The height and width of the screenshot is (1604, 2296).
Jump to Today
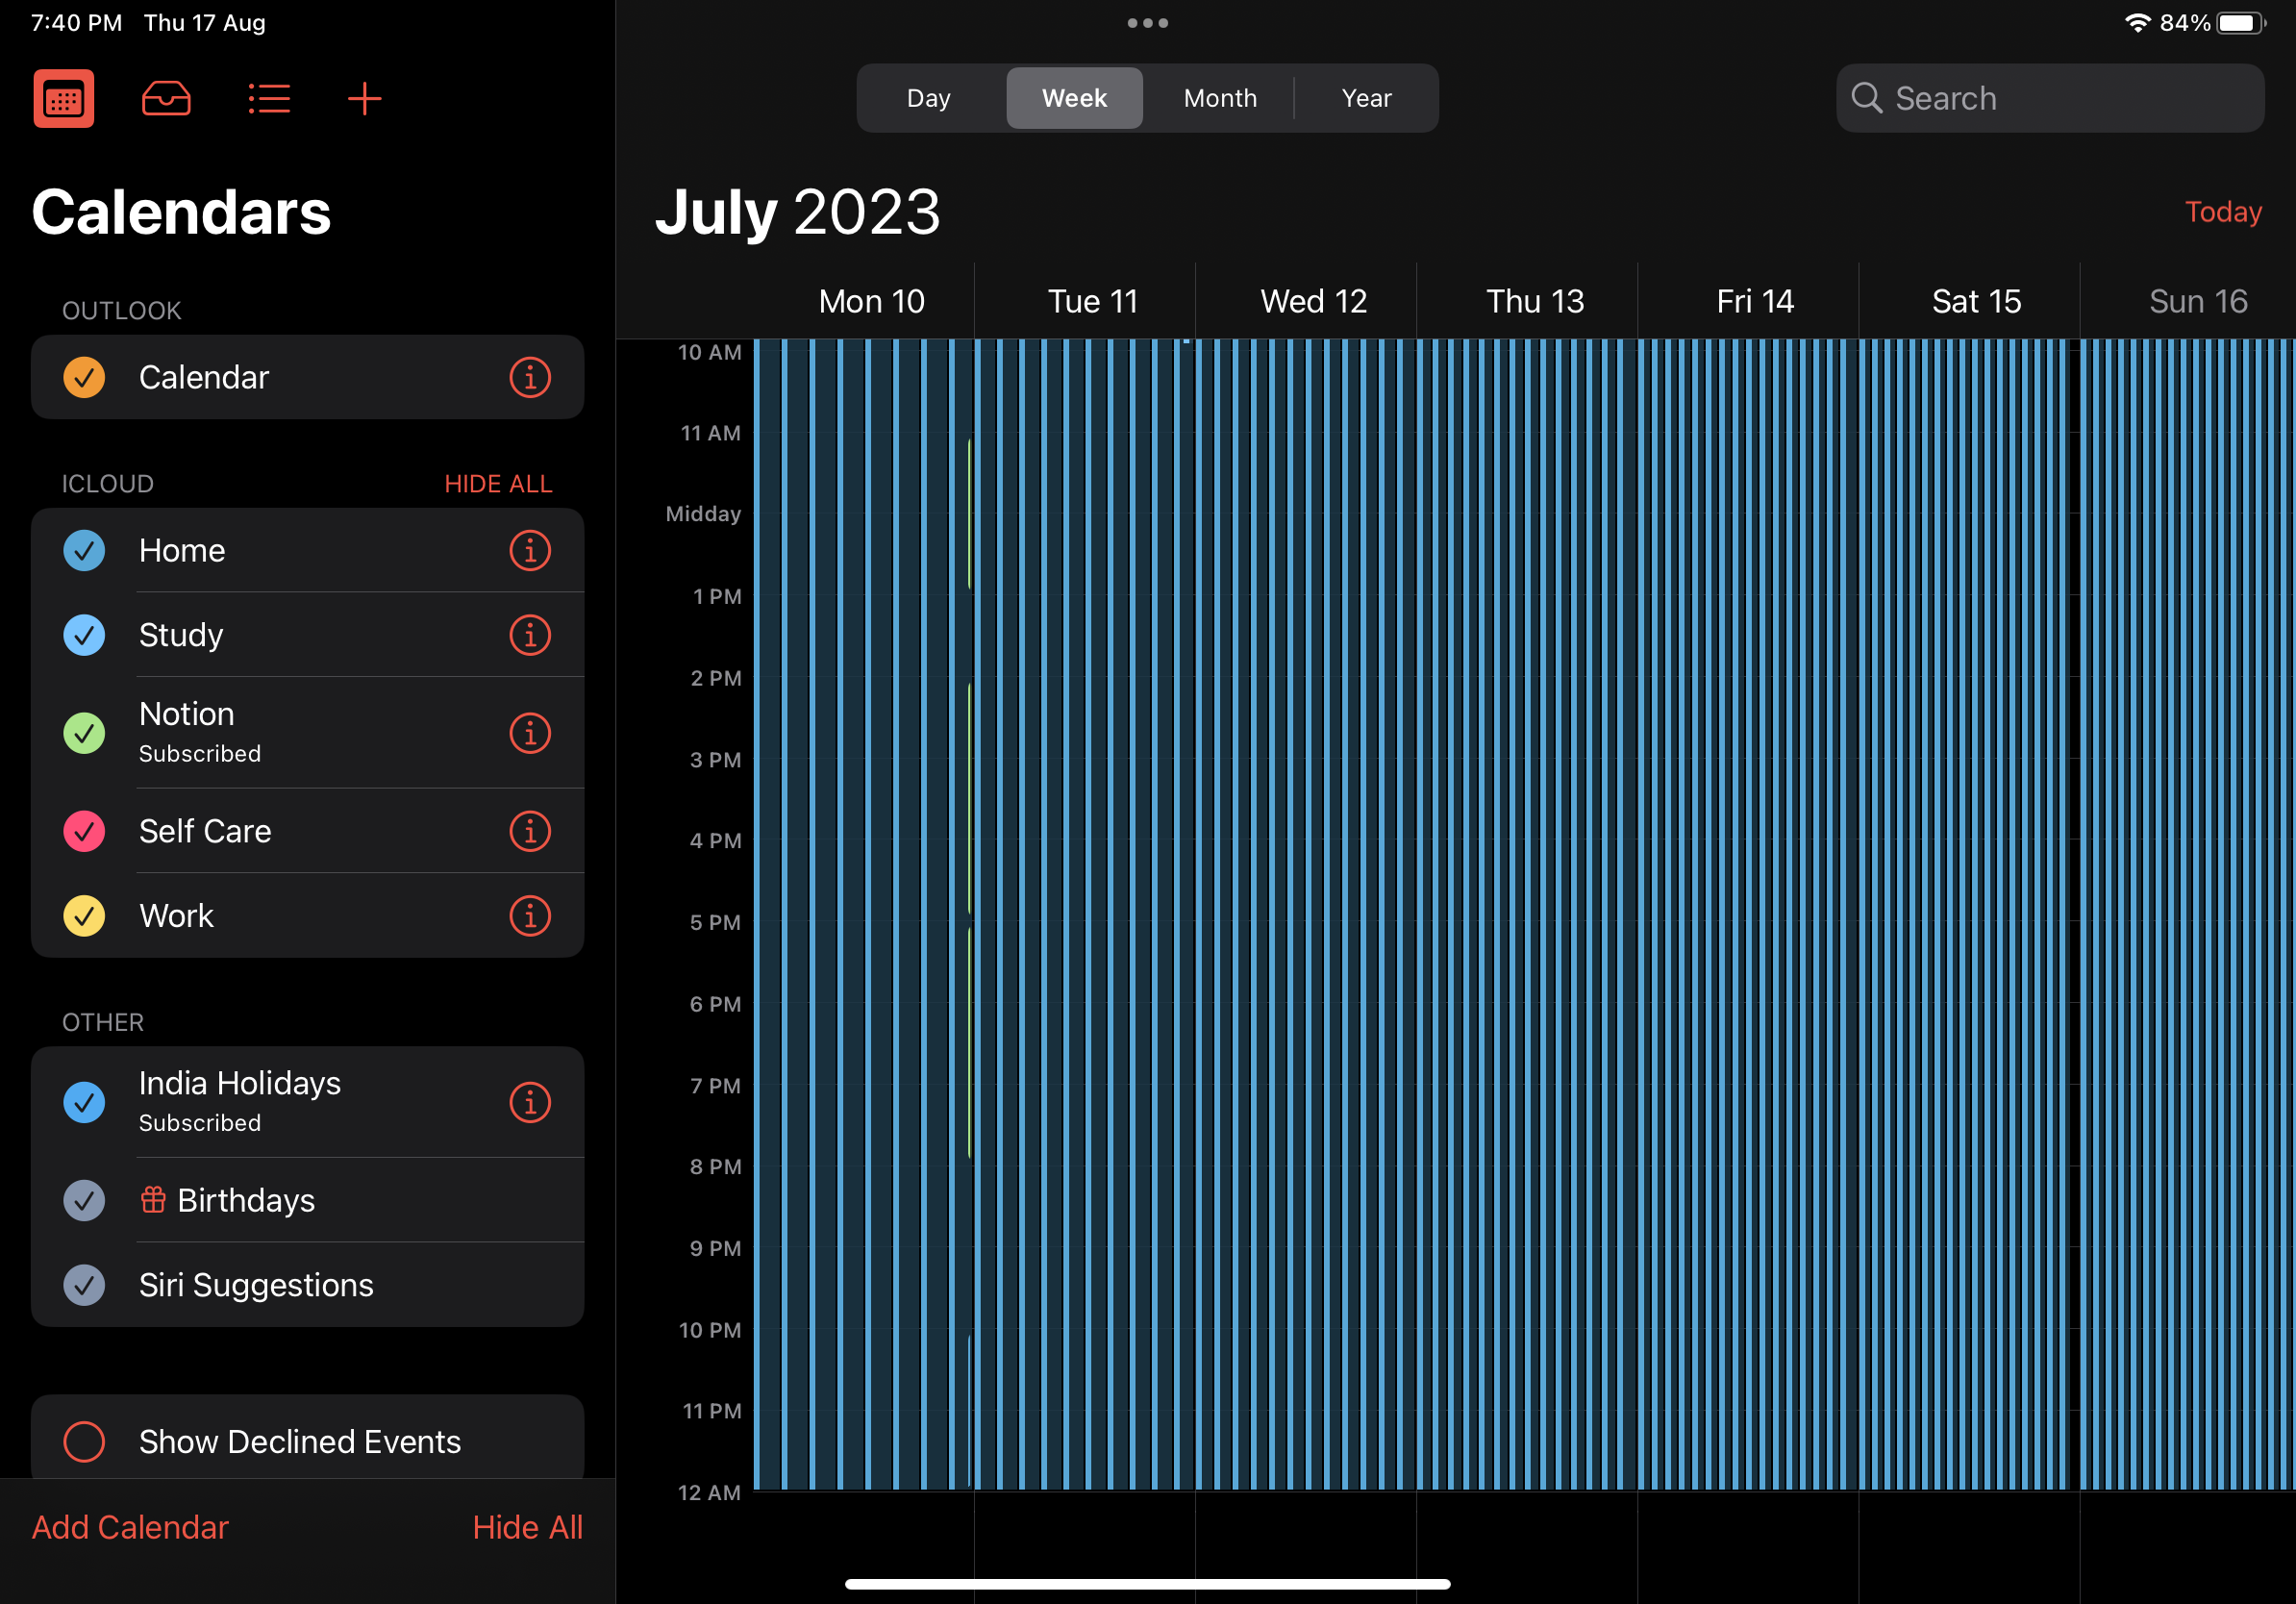pos(2222,212)
